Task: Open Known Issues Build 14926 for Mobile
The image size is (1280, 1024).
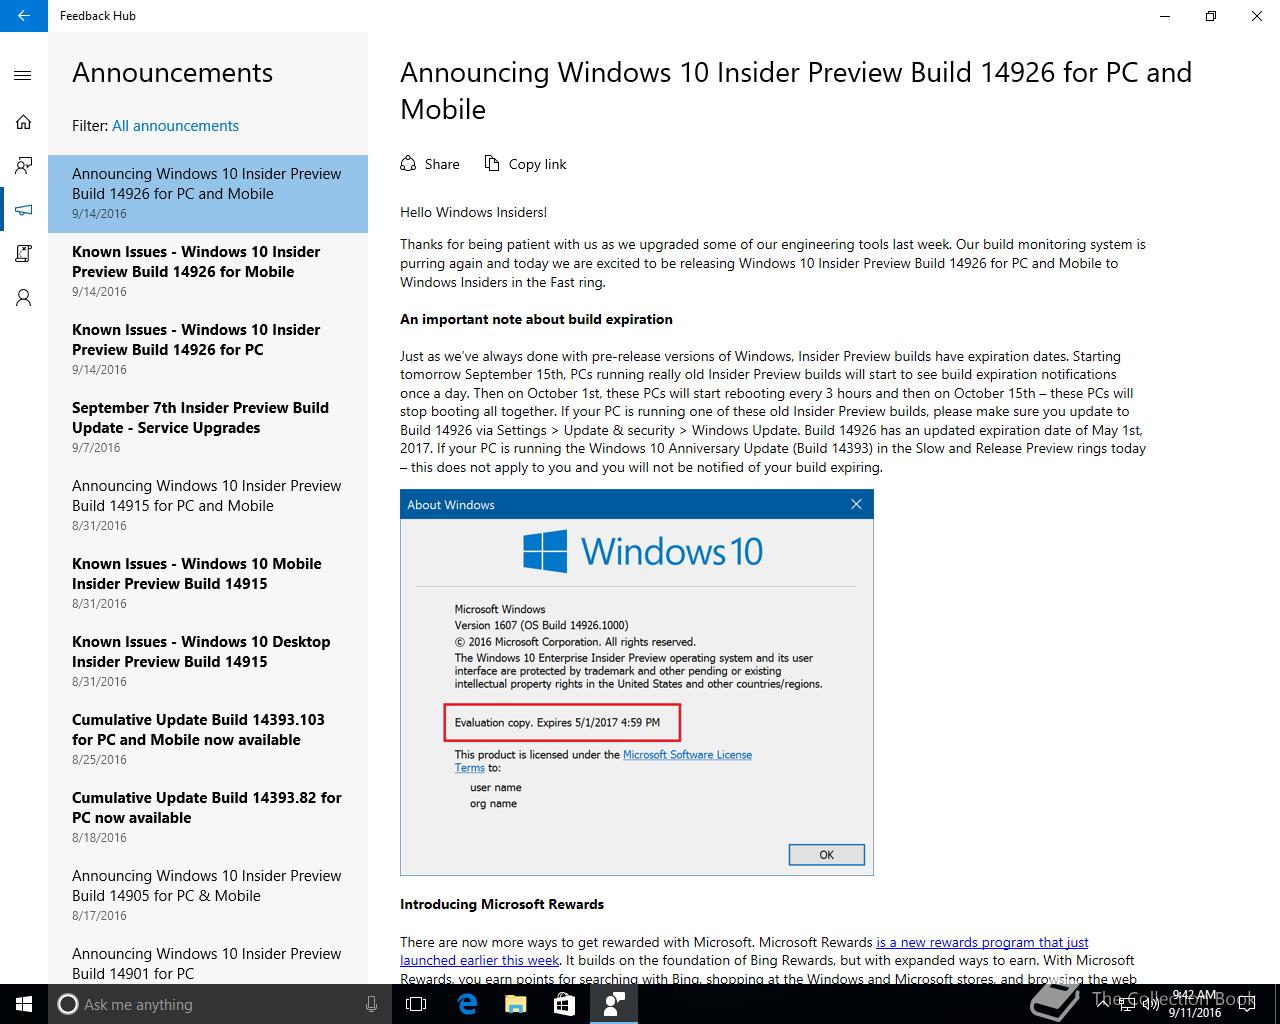Action: pyautogui.click(x=208, y=272)
